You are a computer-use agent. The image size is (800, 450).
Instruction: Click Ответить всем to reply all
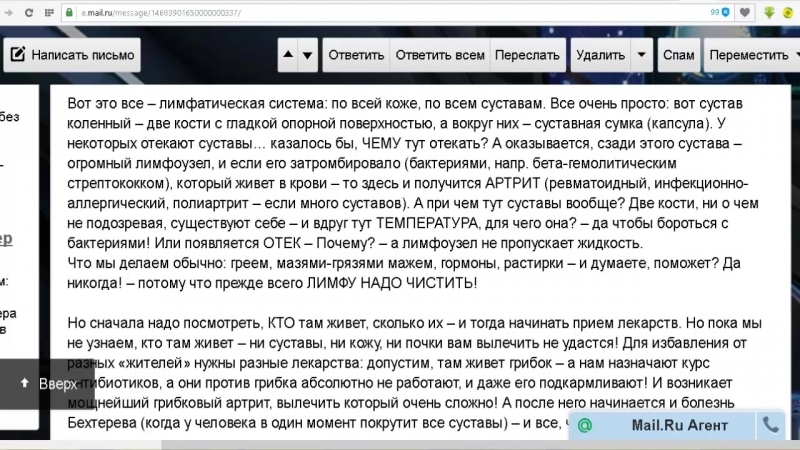pyautogui.click(x=440, y=55)
